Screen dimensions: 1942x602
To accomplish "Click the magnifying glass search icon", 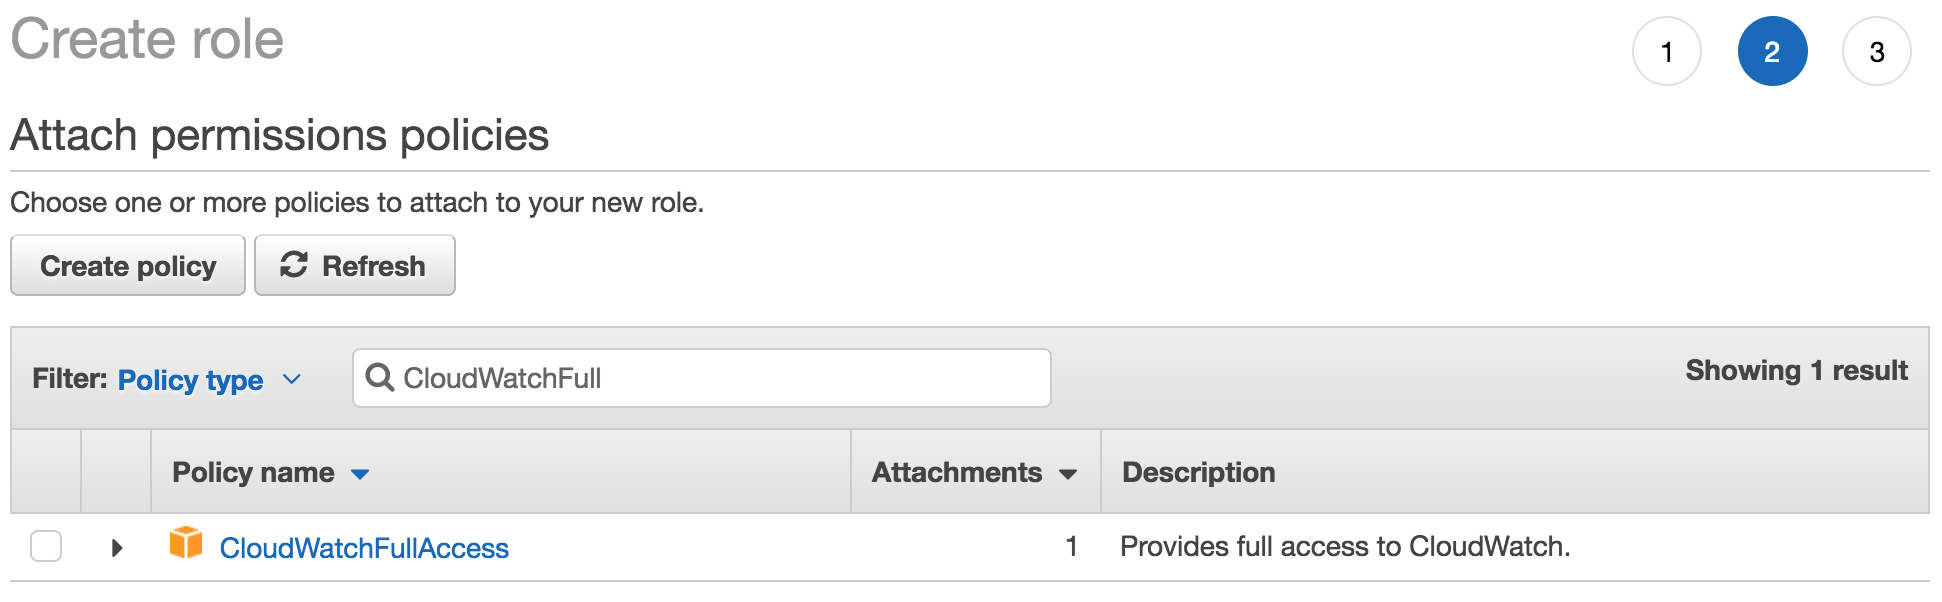I will click(x=380, y=378).
